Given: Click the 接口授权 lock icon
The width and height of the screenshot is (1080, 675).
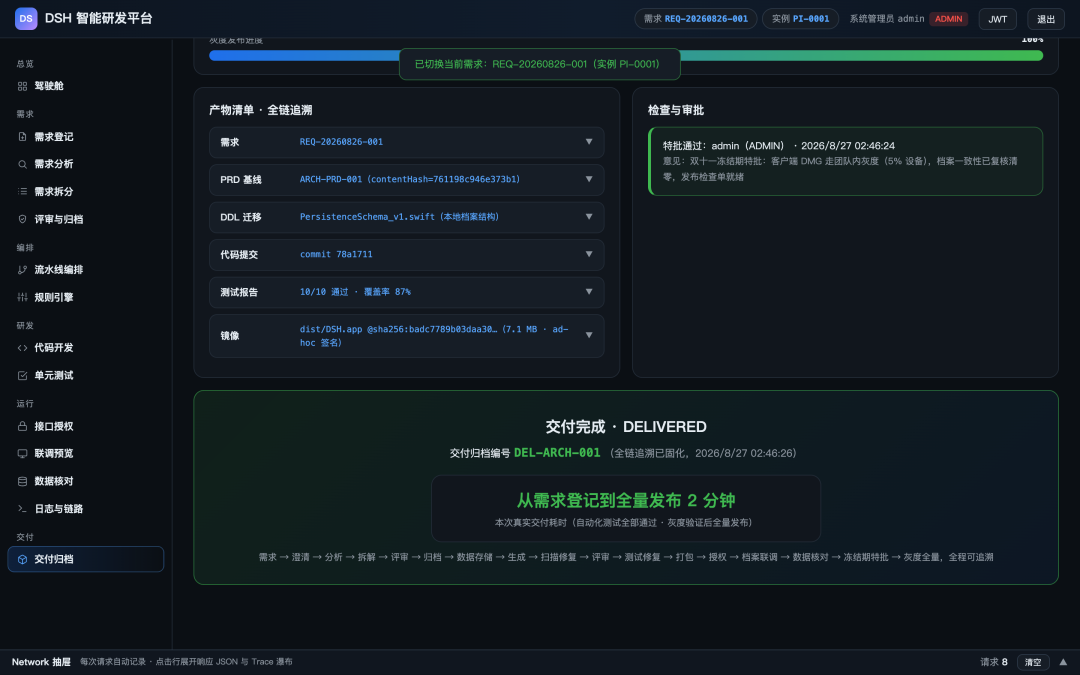Looking at the screenshot, I should (22, 426).
